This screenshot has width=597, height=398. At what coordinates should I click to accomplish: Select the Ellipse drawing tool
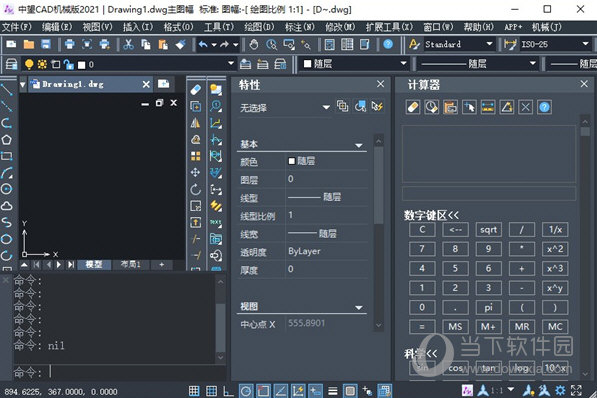(6, 239)
